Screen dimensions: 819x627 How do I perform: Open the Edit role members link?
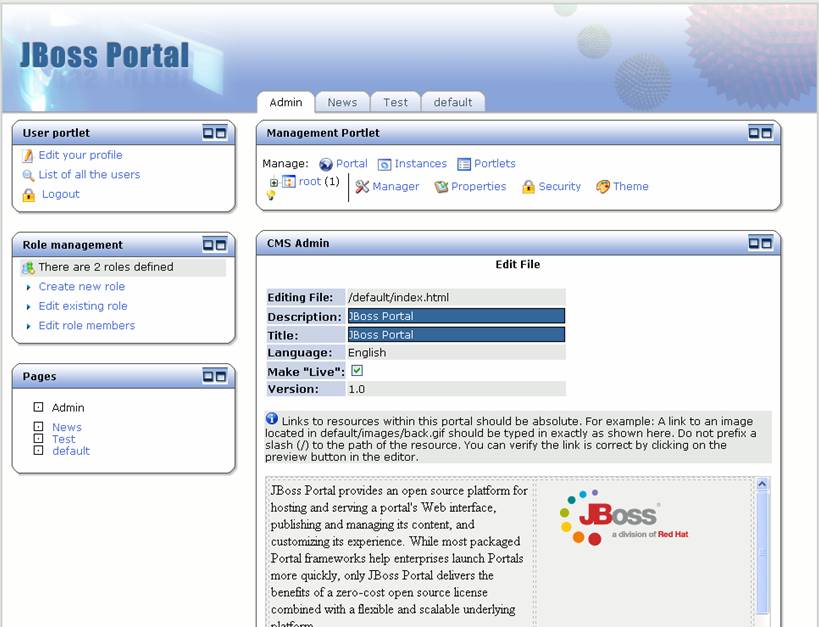87,326
